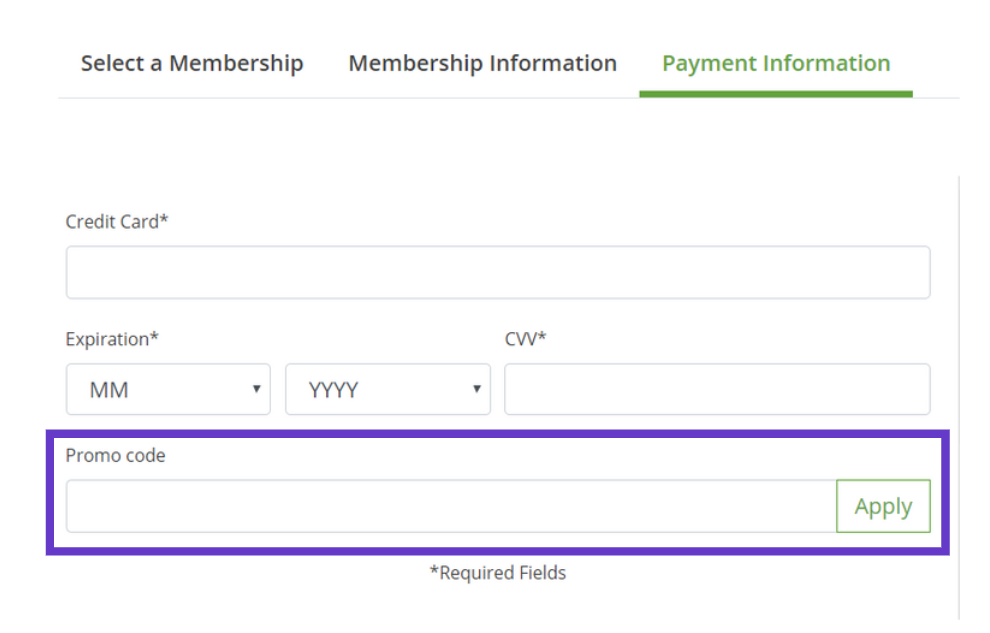Switch to Select a Membership tab

click(191, 63)
